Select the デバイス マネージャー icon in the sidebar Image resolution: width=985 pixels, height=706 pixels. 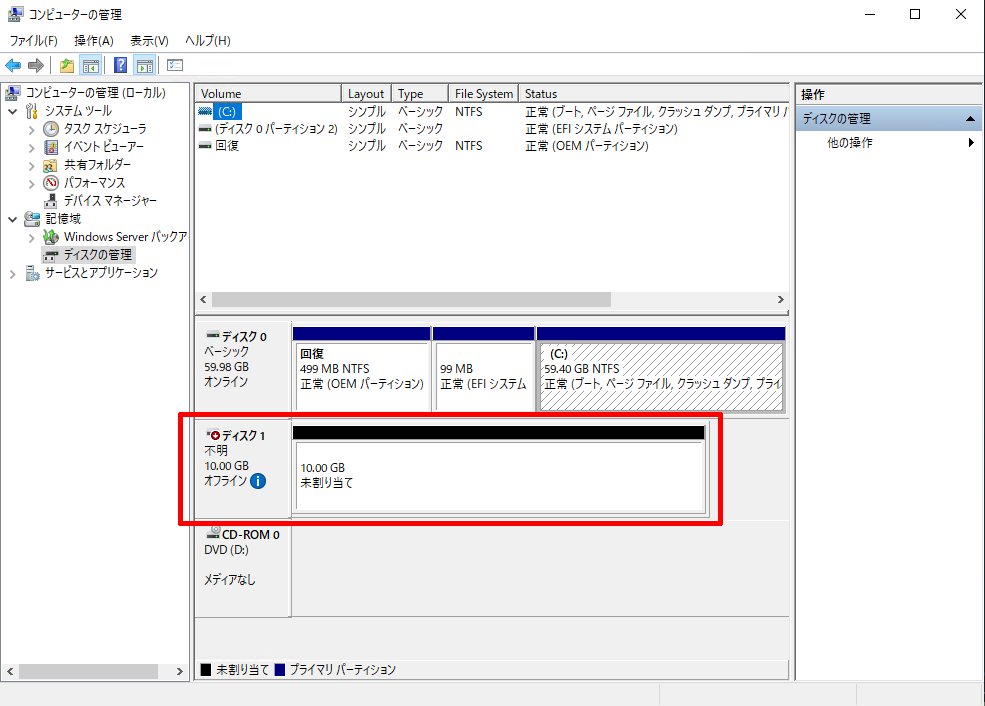(x=51, y=200)
